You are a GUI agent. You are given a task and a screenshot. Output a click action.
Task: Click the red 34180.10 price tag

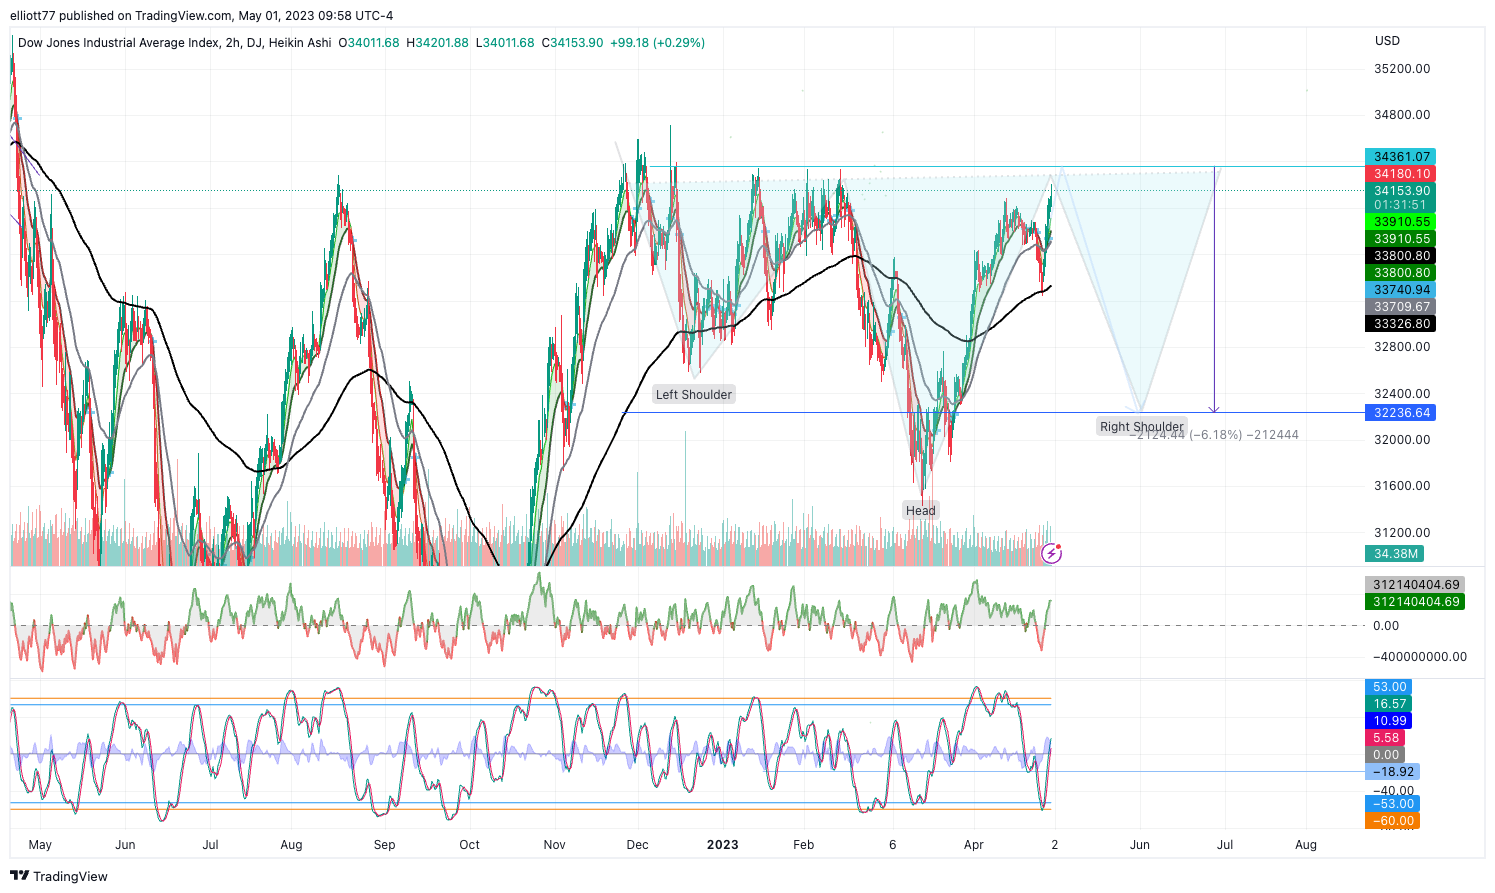1400,174
